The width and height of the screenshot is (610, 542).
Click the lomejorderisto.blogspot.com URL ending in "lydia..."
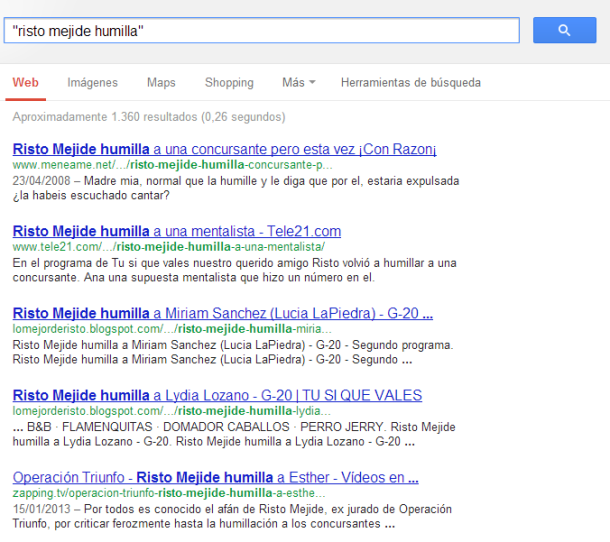coord(172,411)
